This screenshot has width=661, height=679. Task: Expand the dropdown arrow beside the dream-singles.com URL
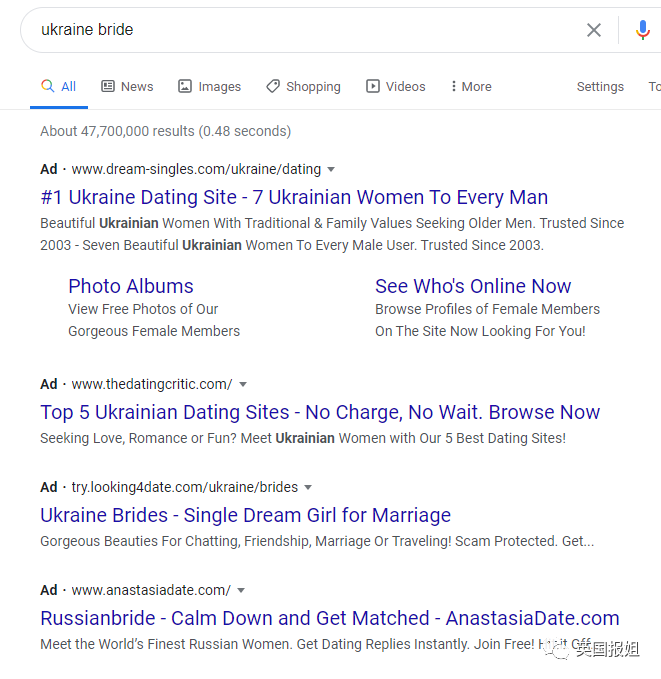(x=331, y=169)
